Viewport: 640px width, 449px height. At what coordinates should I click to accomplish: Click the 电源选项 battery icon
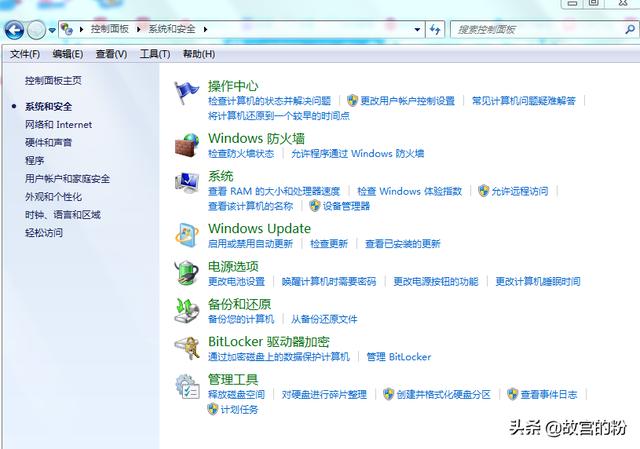coord(188,272)
